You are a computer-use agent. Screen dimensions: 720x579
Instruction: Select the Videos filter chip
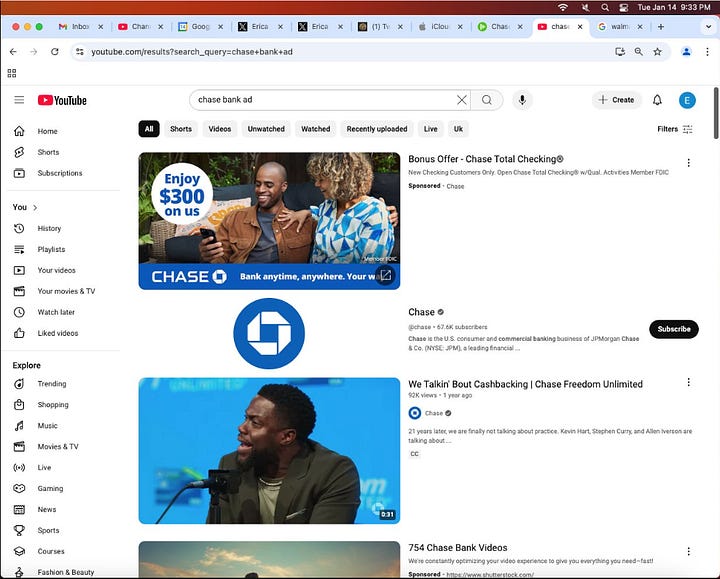pos(219,129)
